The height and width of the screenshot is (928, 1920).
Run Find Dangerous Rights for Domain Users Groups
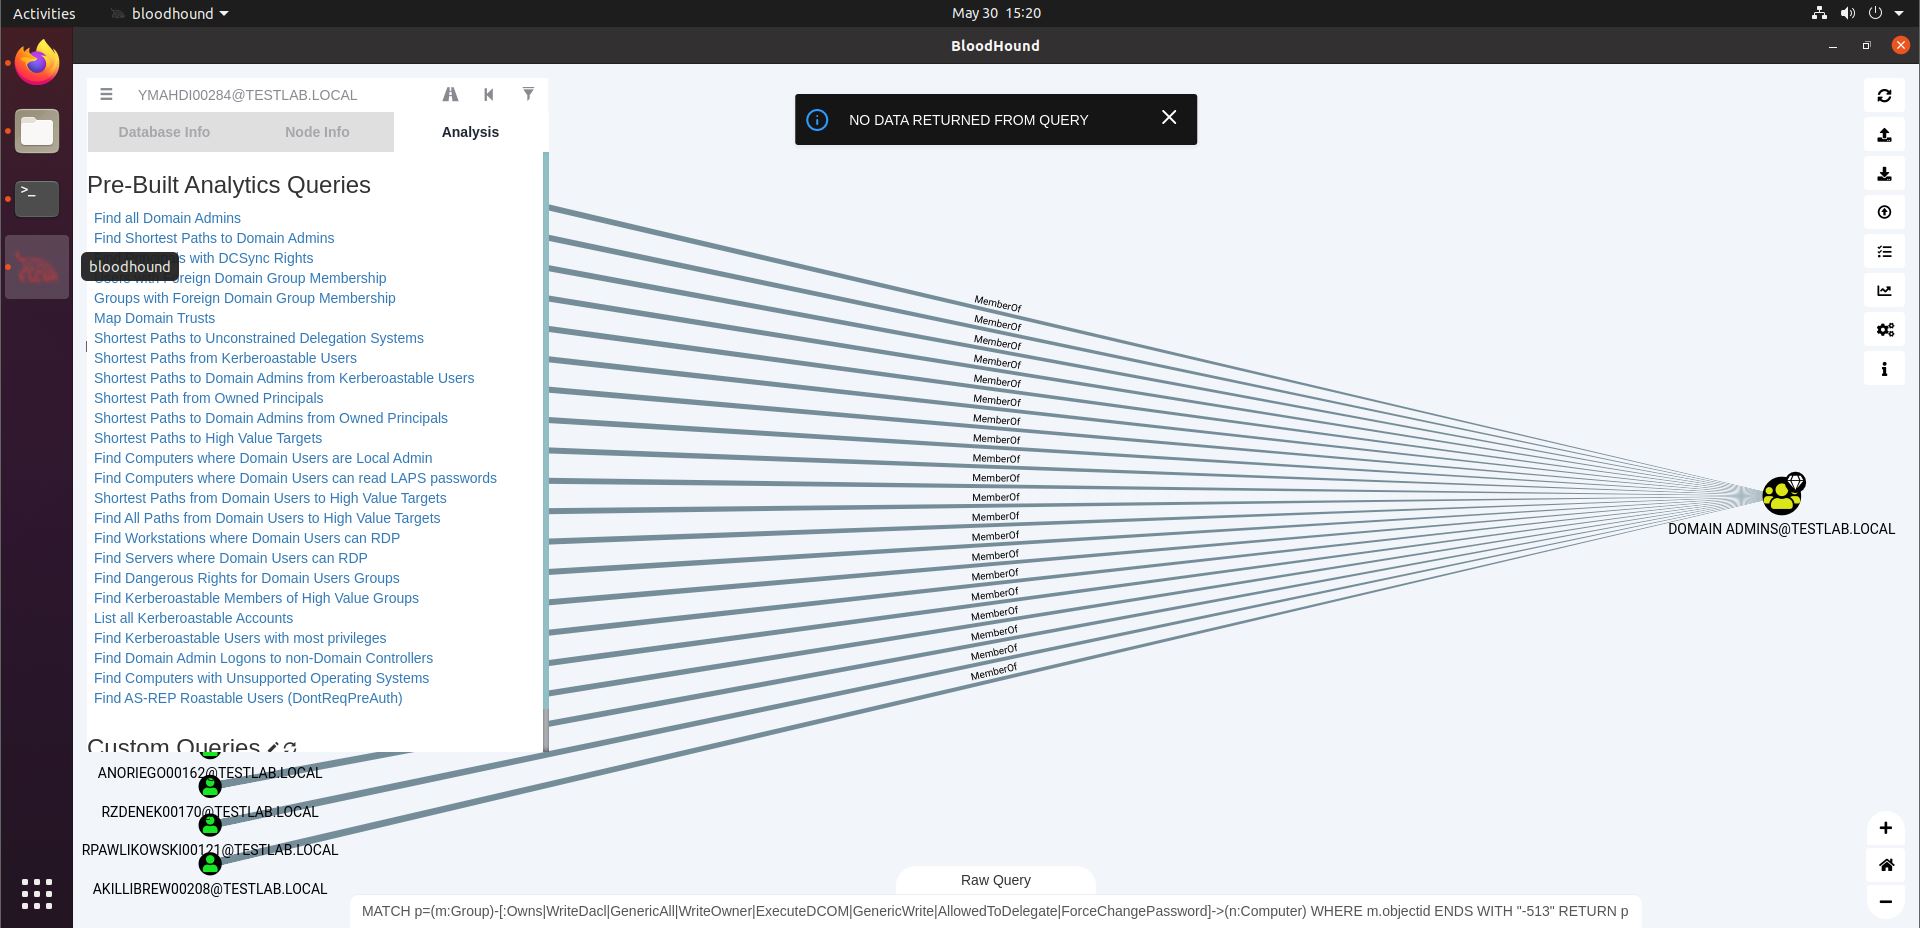[x=247, y=578]
